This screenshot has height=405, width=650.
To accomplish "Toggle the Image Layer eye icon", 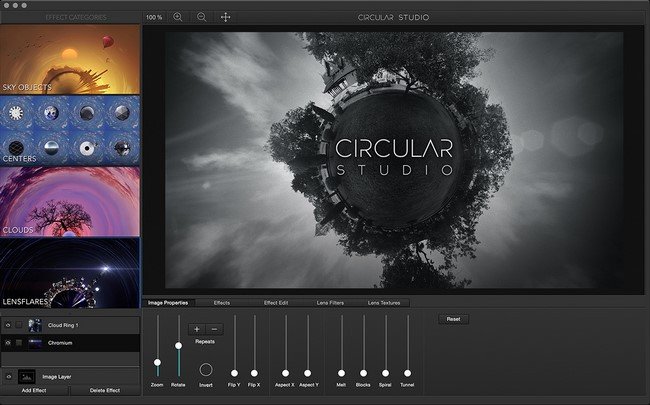I will [9, 377].
